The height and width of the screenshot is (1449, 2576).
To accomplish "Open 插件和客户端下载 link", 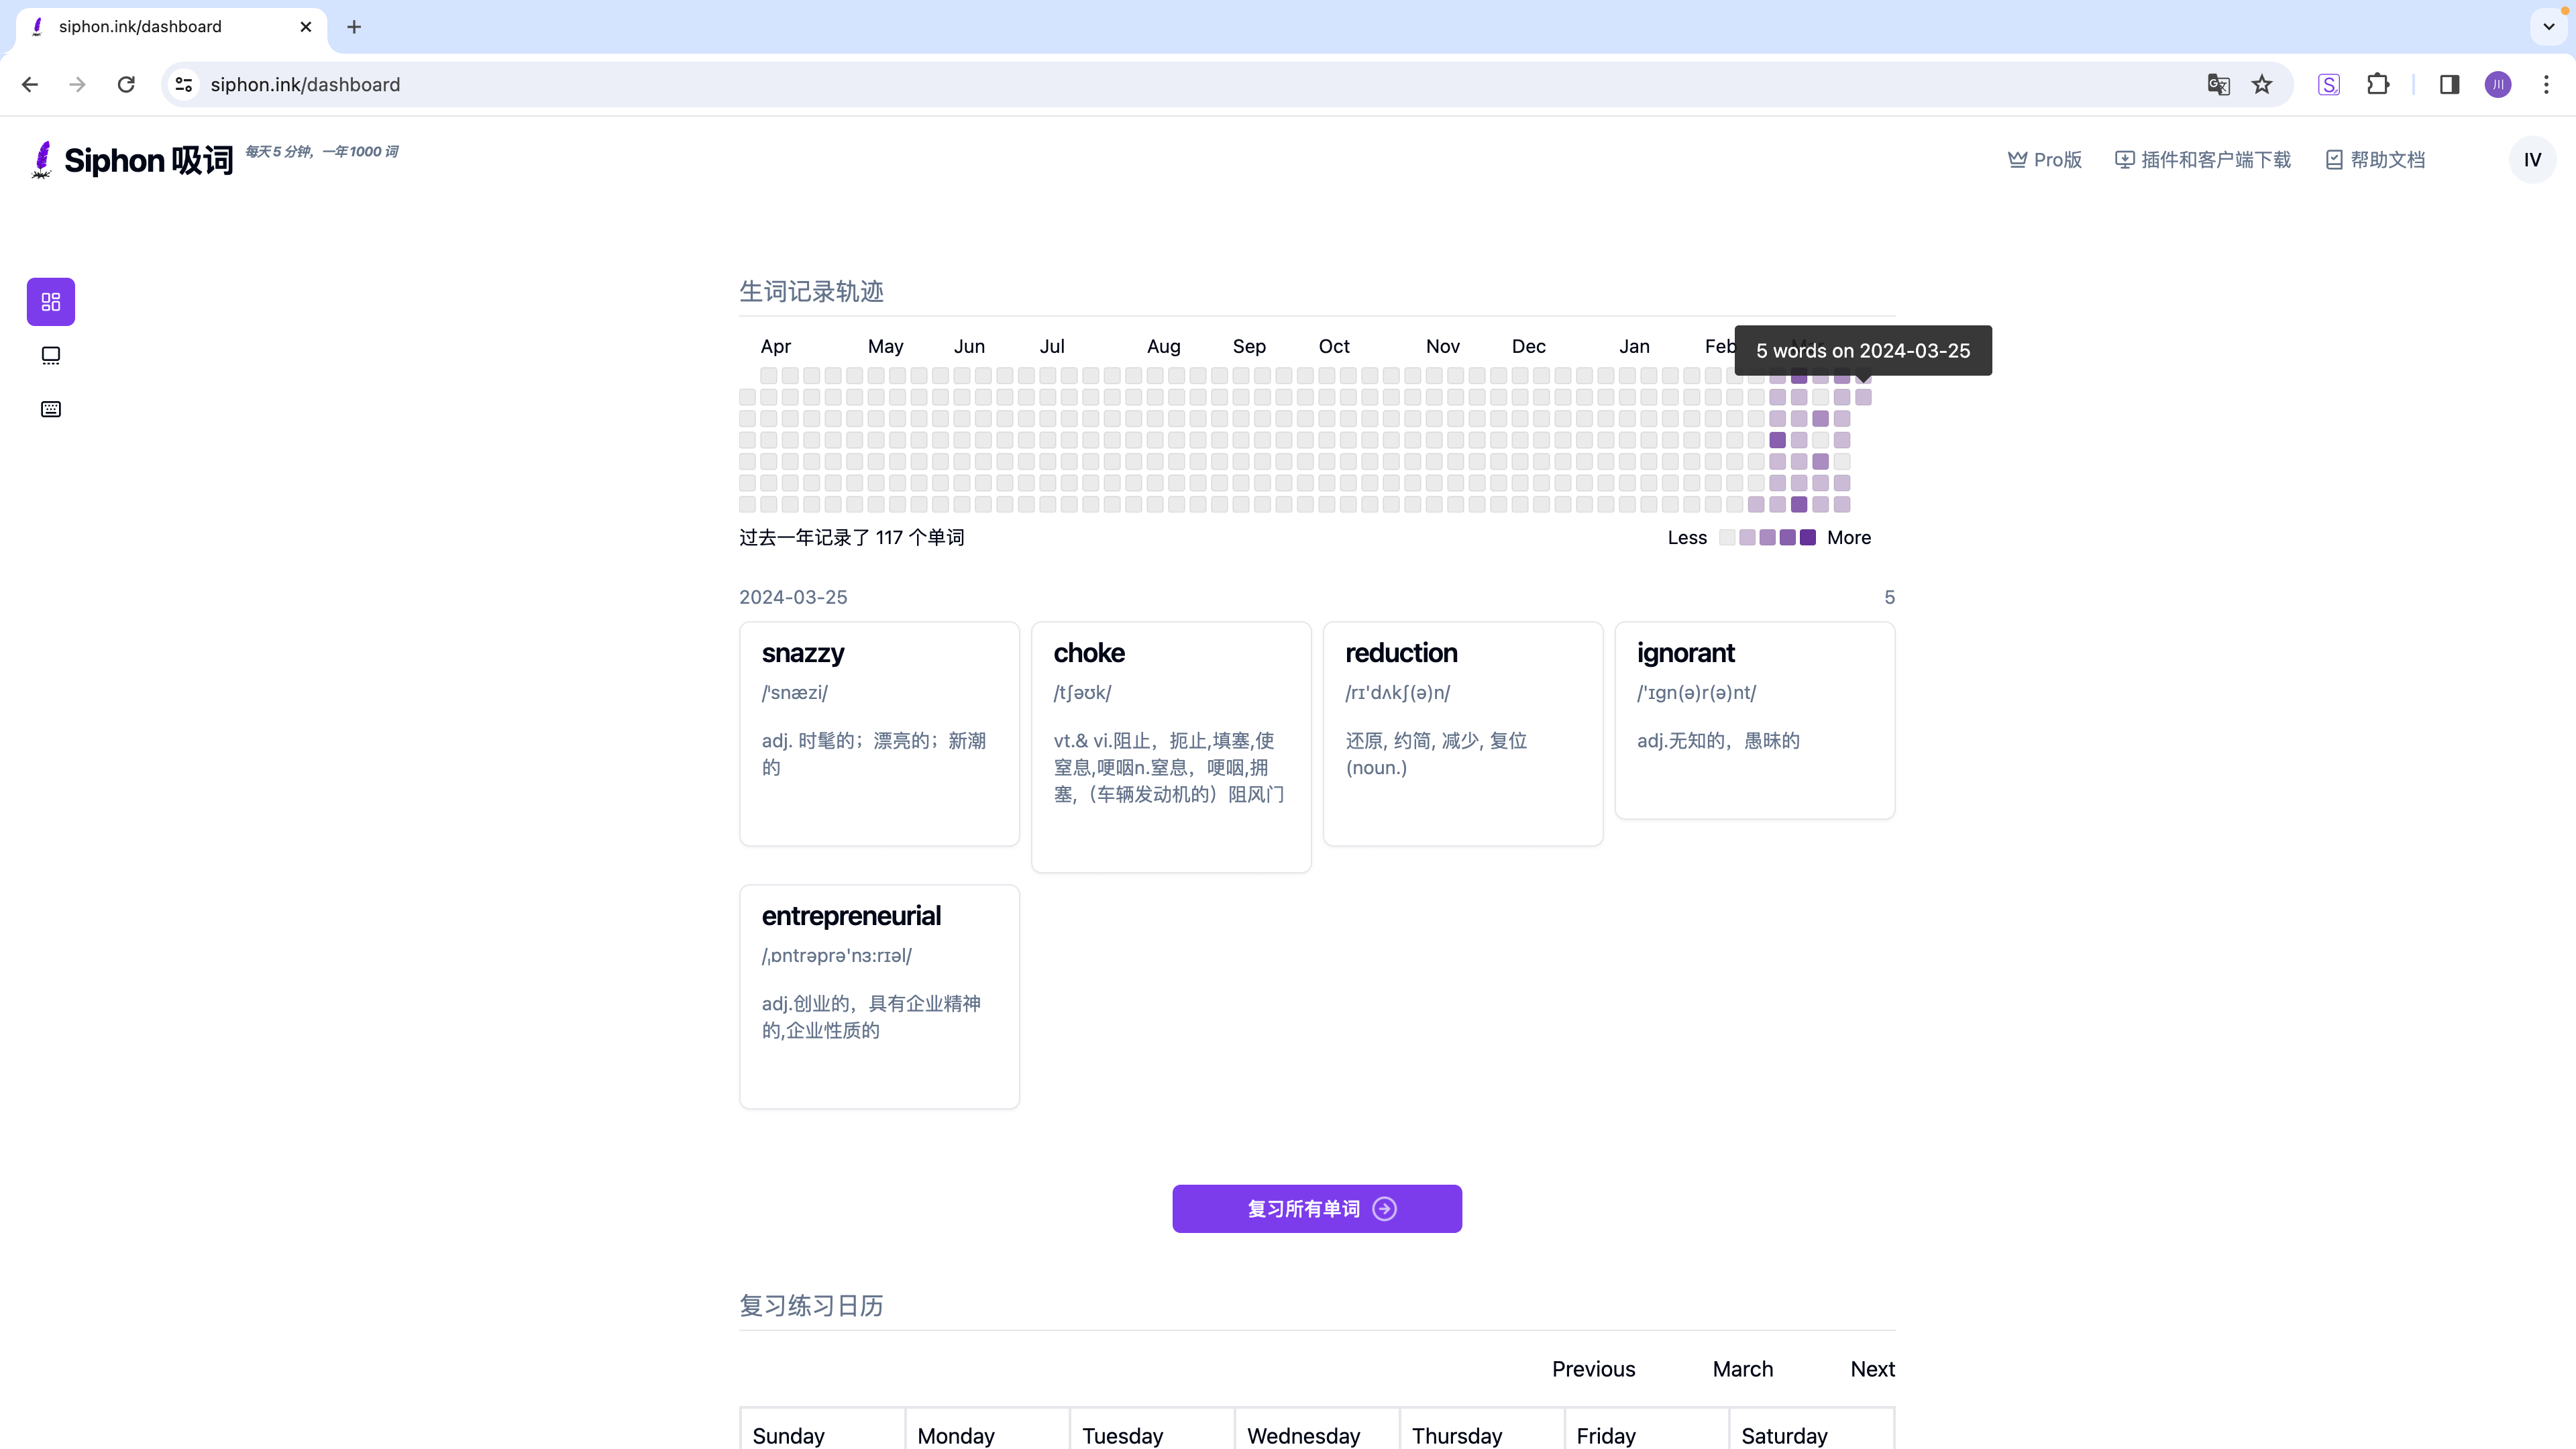I will (2203, 160).
